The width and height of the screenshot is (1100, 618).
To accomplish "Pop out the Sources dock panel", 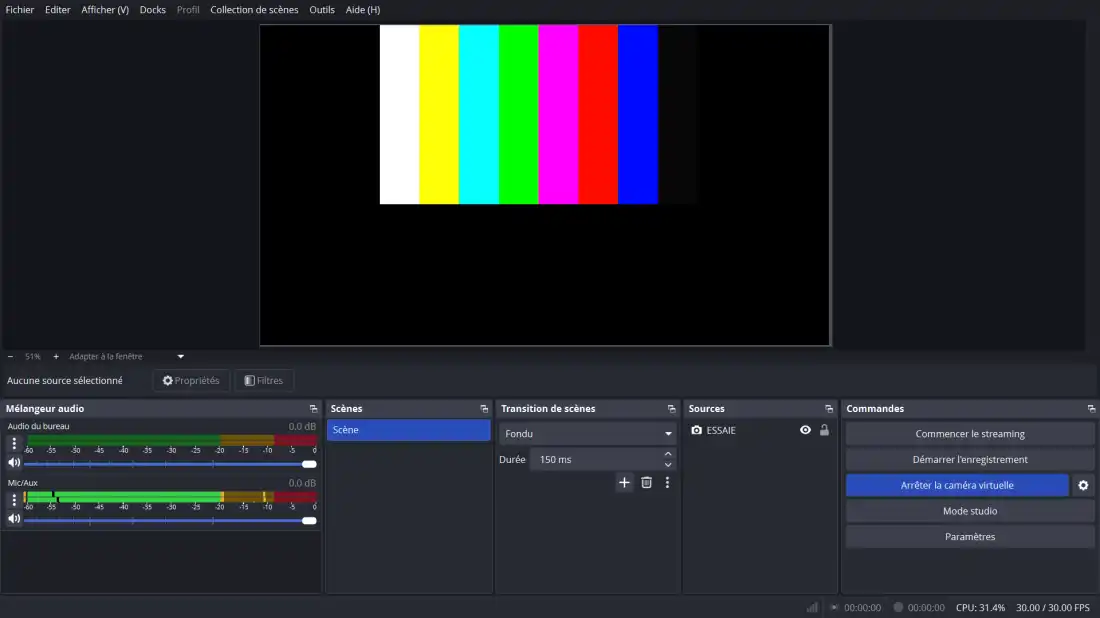I will [x=829, y=409].
